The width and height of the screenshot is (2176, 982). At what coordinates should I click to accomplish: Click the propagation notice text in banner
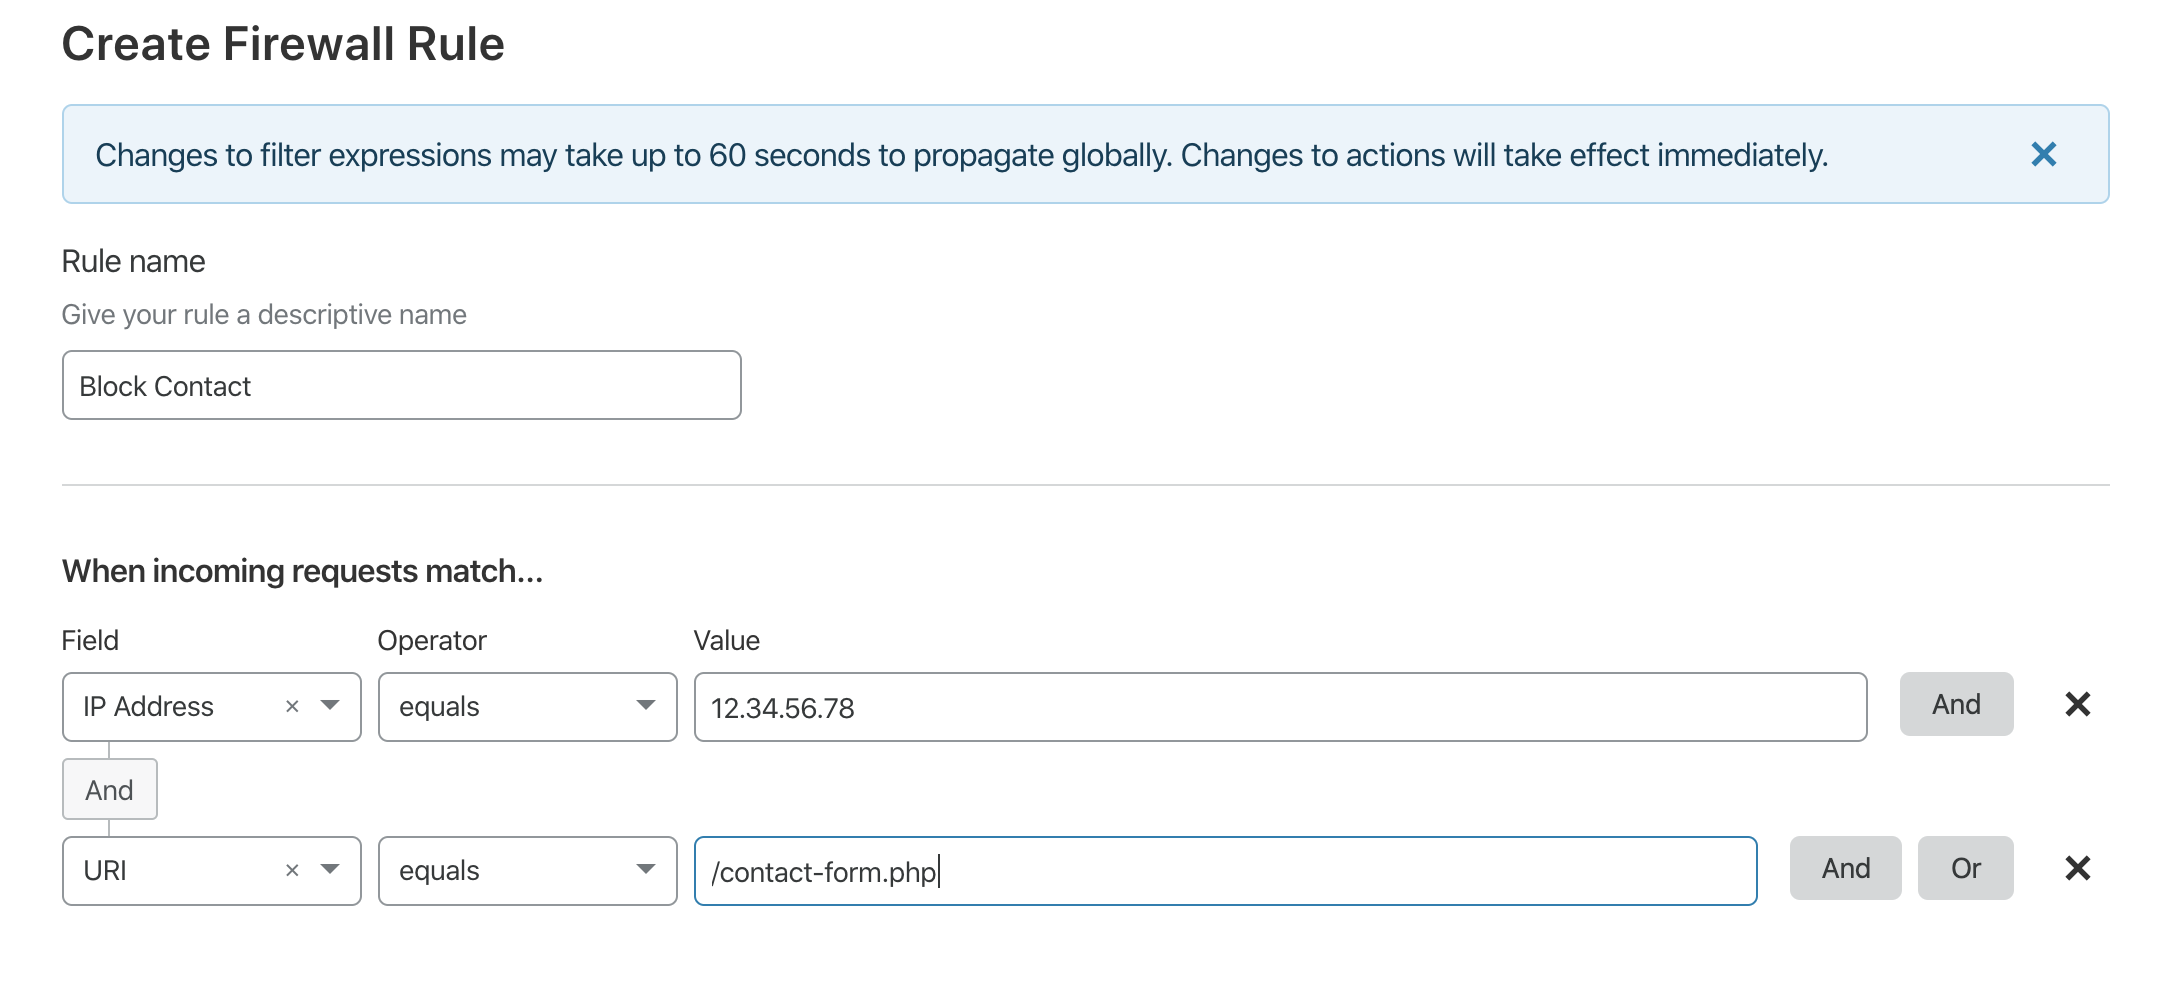[x=961, y=155]
